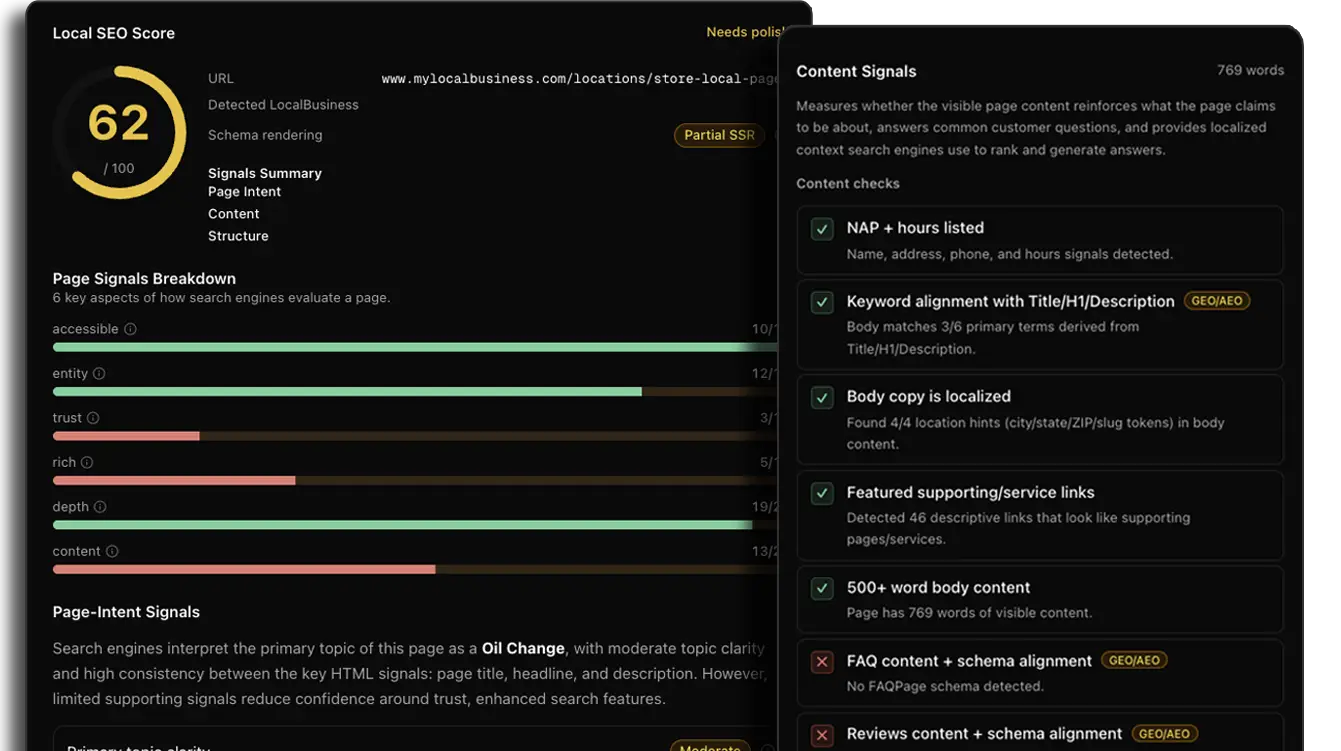Click the Body copy is localized check icon
Viewport: 1341px width, 751px height.
(822, 398)
